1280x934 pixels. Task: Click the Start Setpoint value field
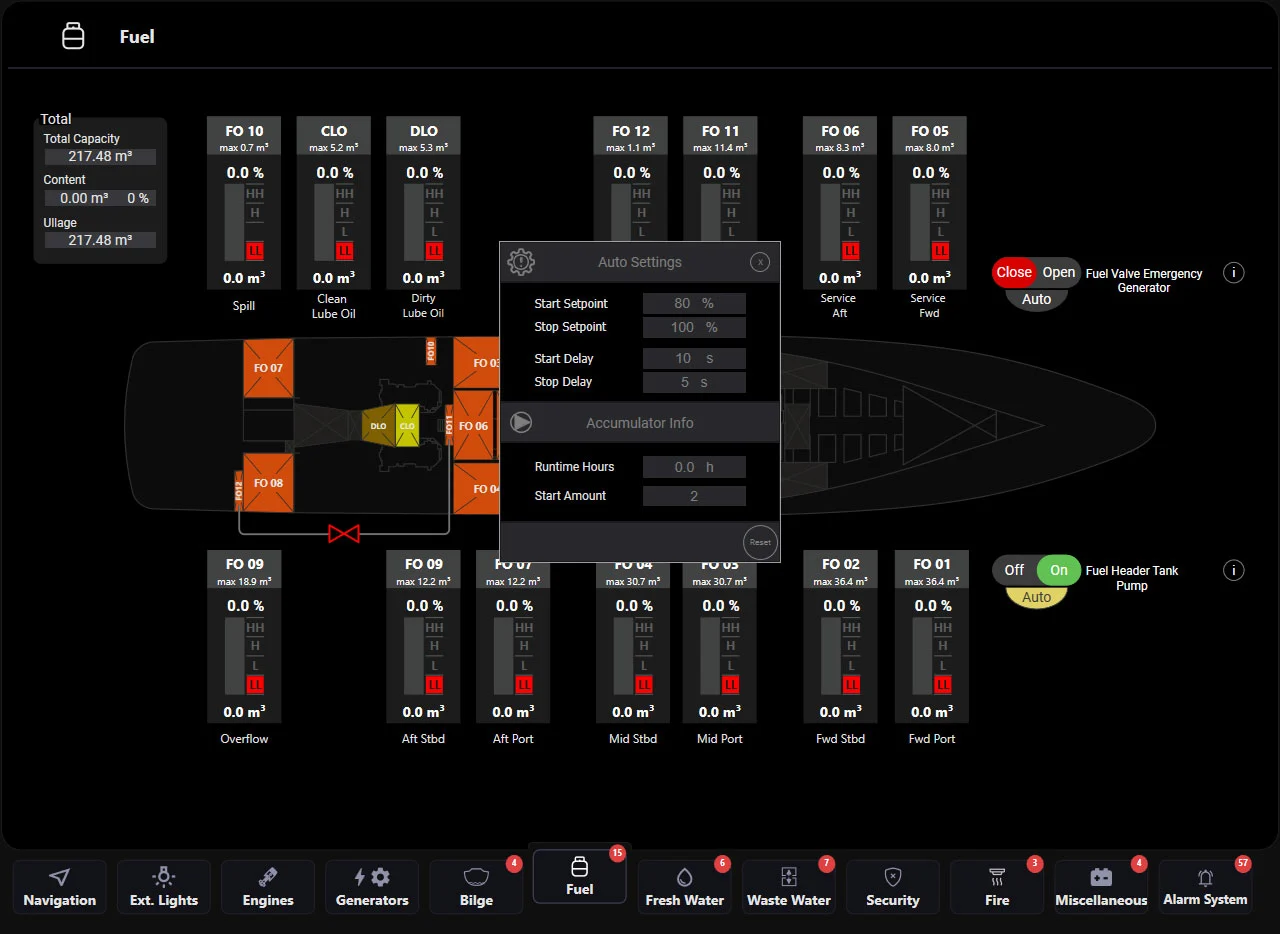(694, 303)
